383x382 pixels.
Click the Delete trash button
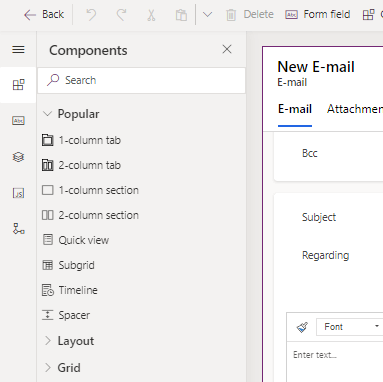point(250,15)
